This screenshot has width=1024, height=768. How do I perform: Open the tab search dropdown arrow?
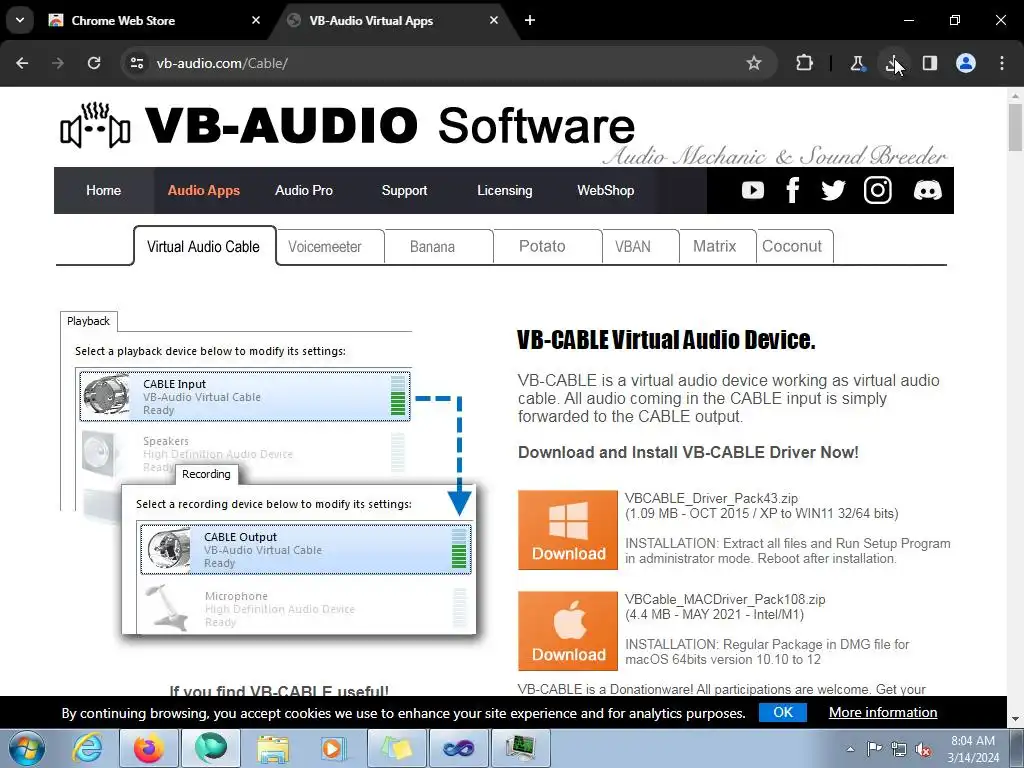click(x=20, y=20)
